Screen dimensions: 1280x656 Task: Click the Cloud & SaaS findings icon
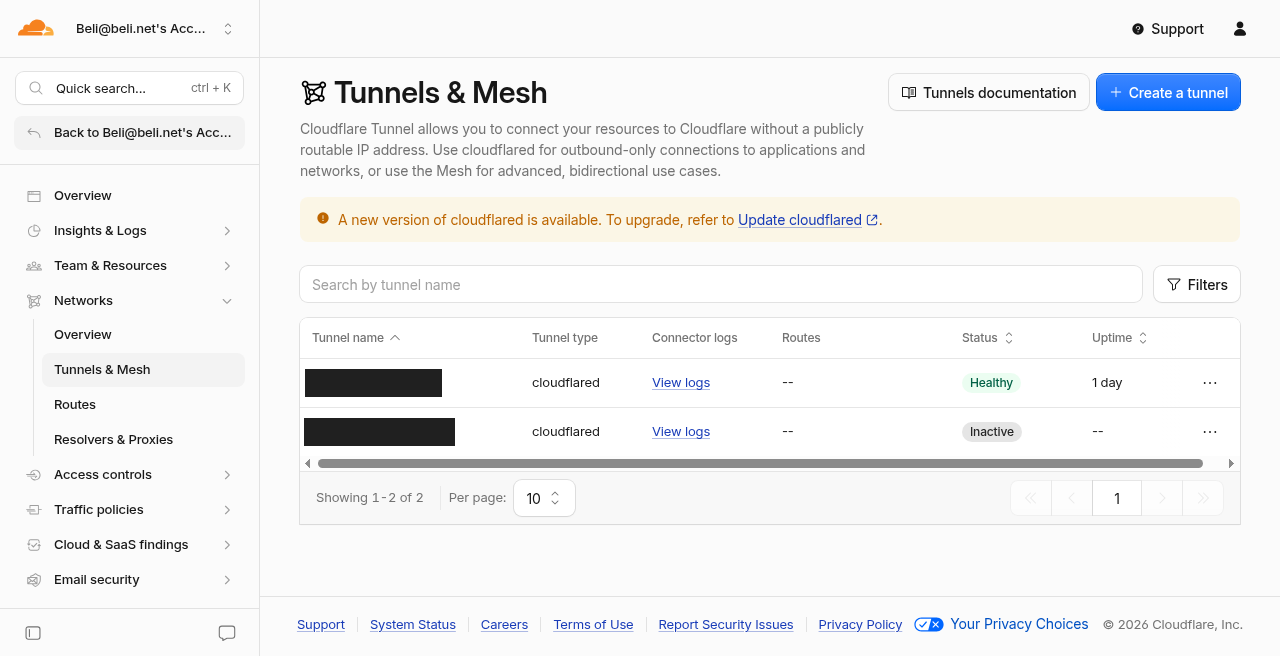coord(34,545)
